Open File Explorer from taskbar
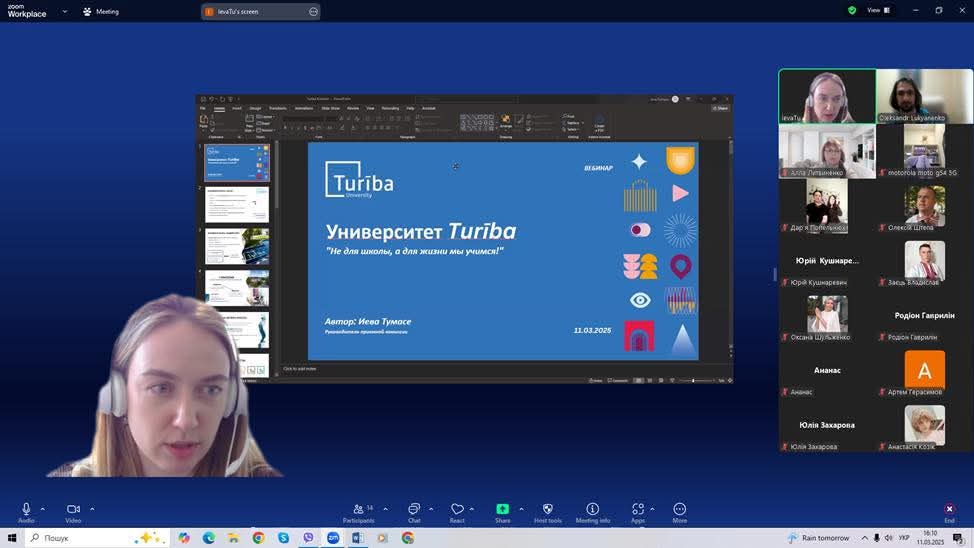 (234, 537)
